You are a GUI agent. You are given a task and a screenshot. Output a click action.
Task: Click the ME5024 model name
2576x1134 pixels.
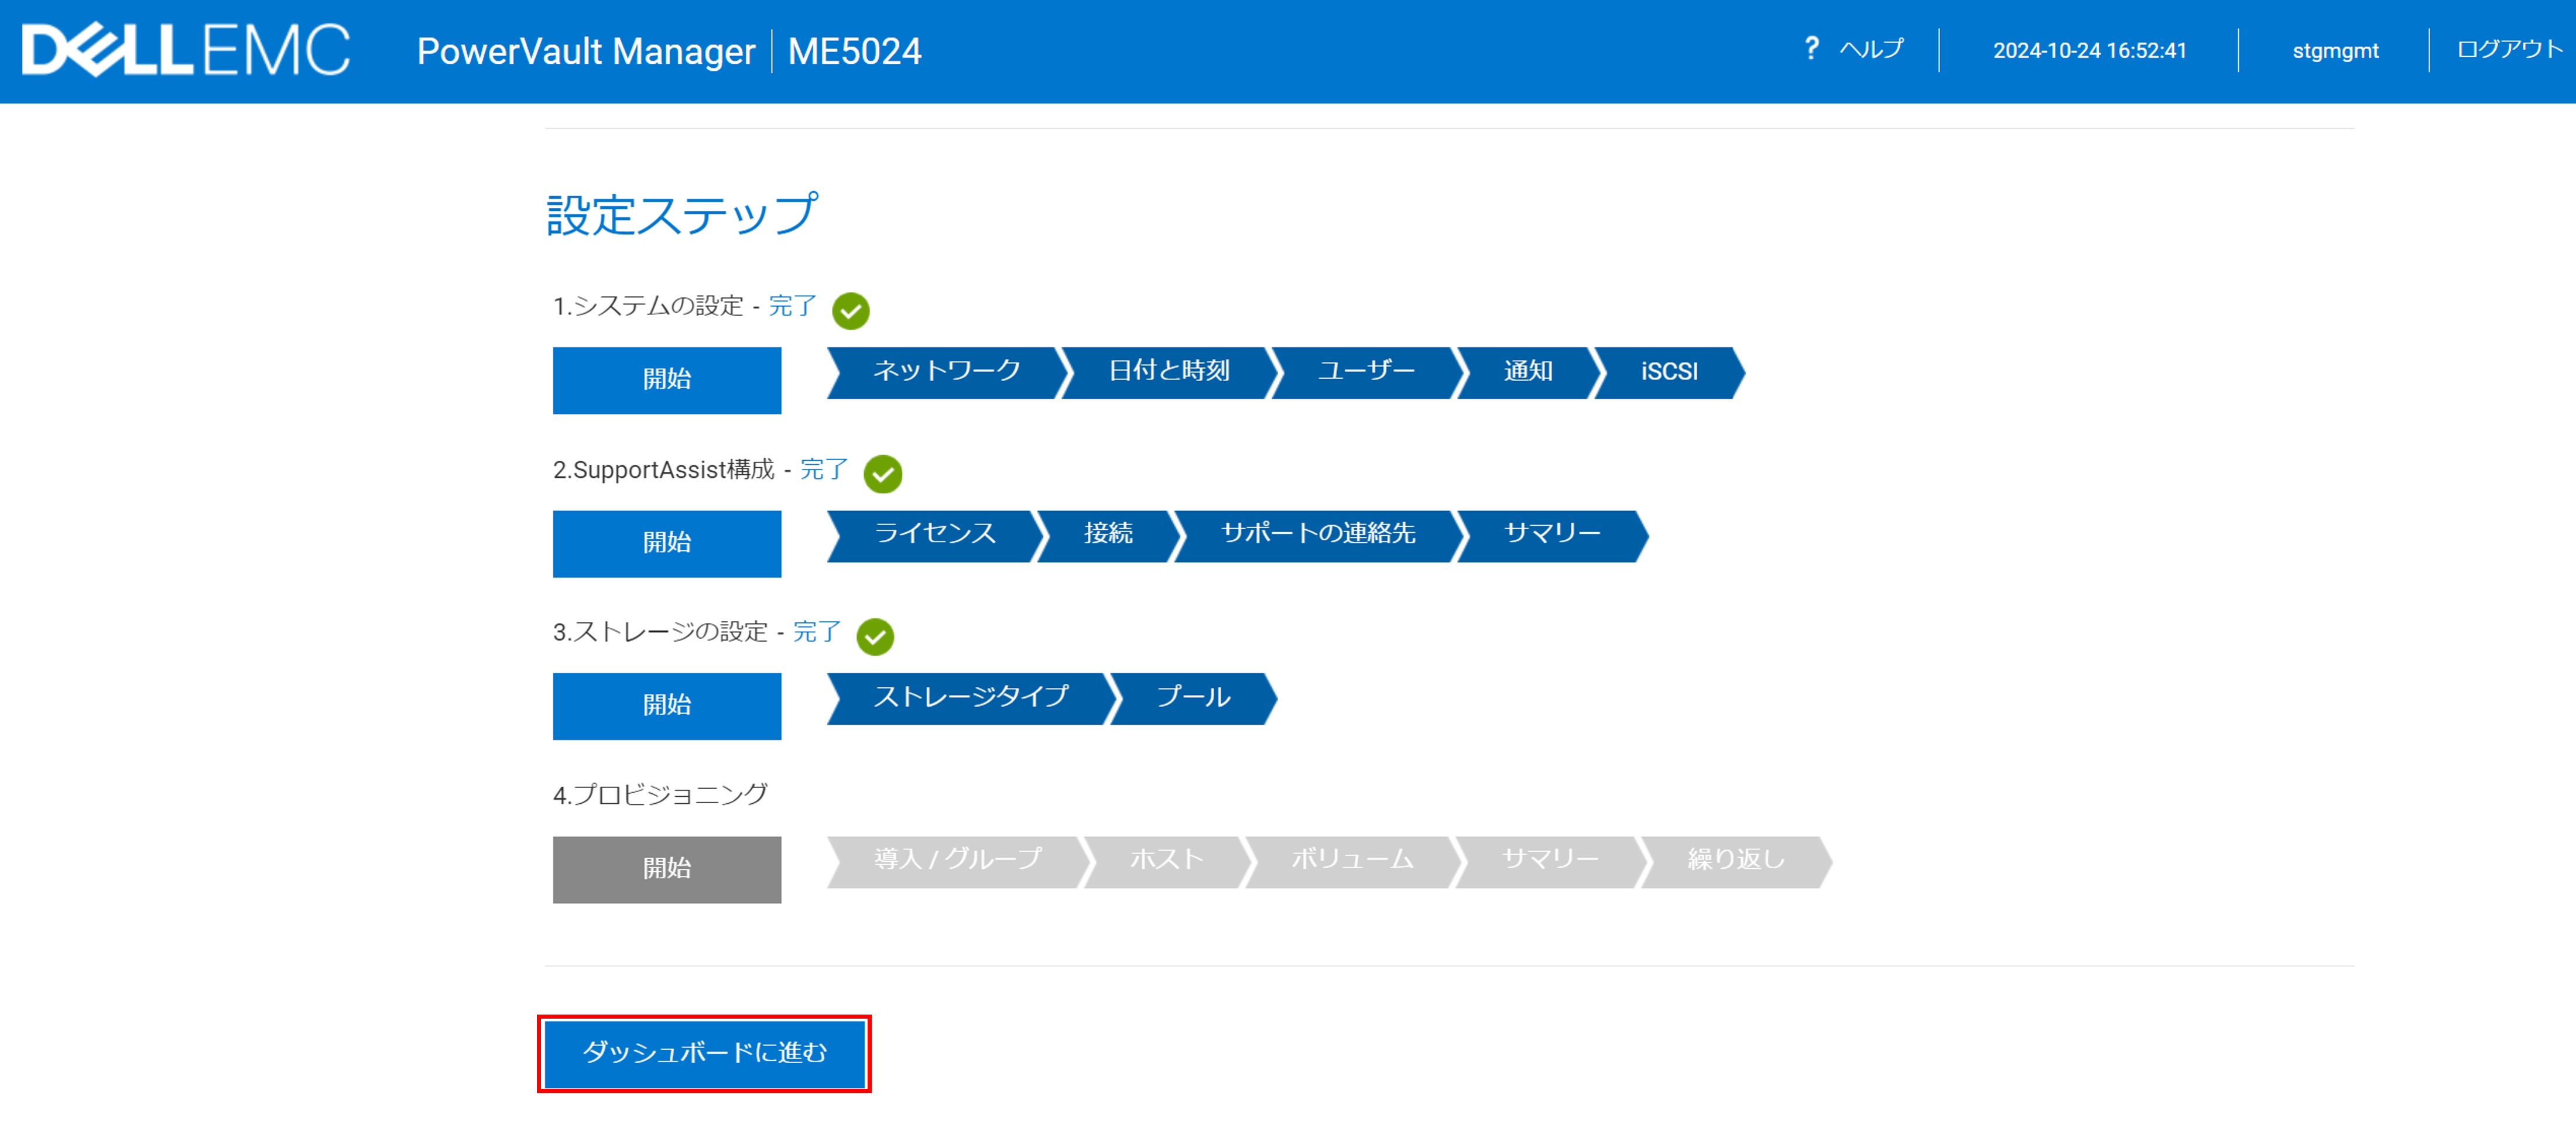click(x=855, y=51)
